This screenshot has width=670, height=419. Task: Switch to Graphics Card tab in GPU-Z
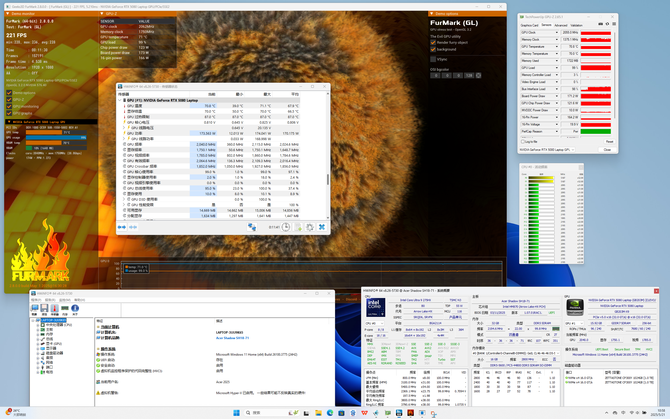(529, 25)
